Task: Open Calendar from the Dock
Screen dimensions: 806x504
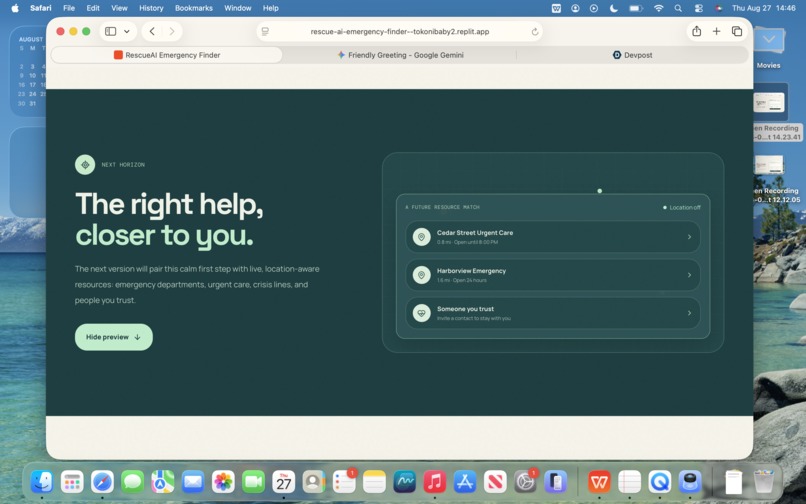Action: [x=284, y=482]
